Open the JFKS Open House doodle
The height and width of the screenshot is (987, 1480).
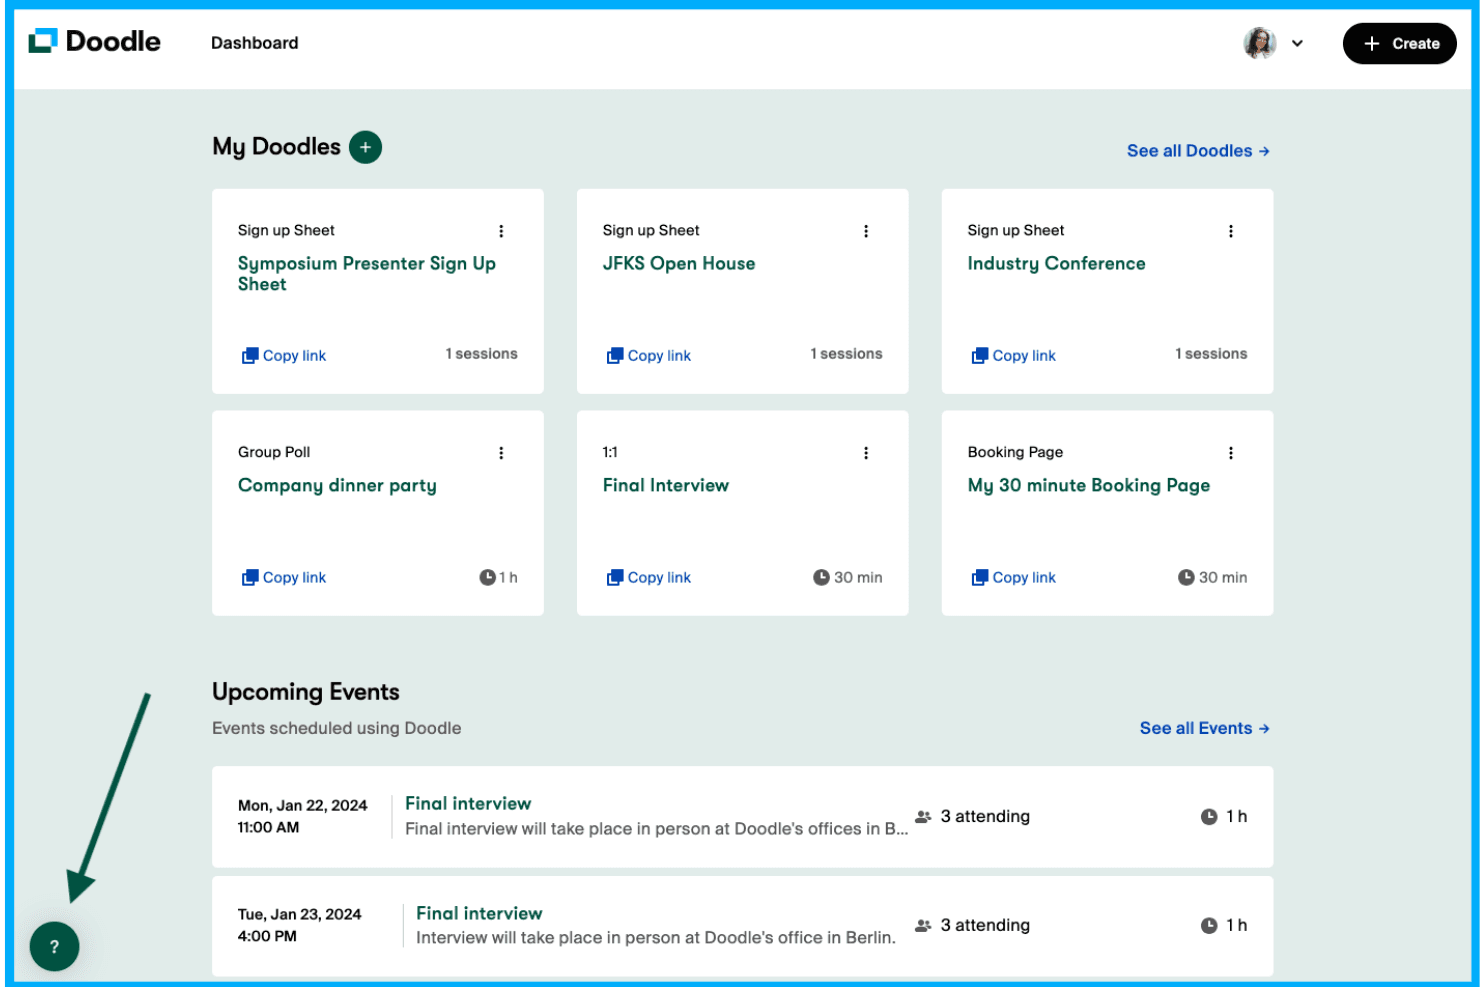pyautogui.click(x=679, y=263)
